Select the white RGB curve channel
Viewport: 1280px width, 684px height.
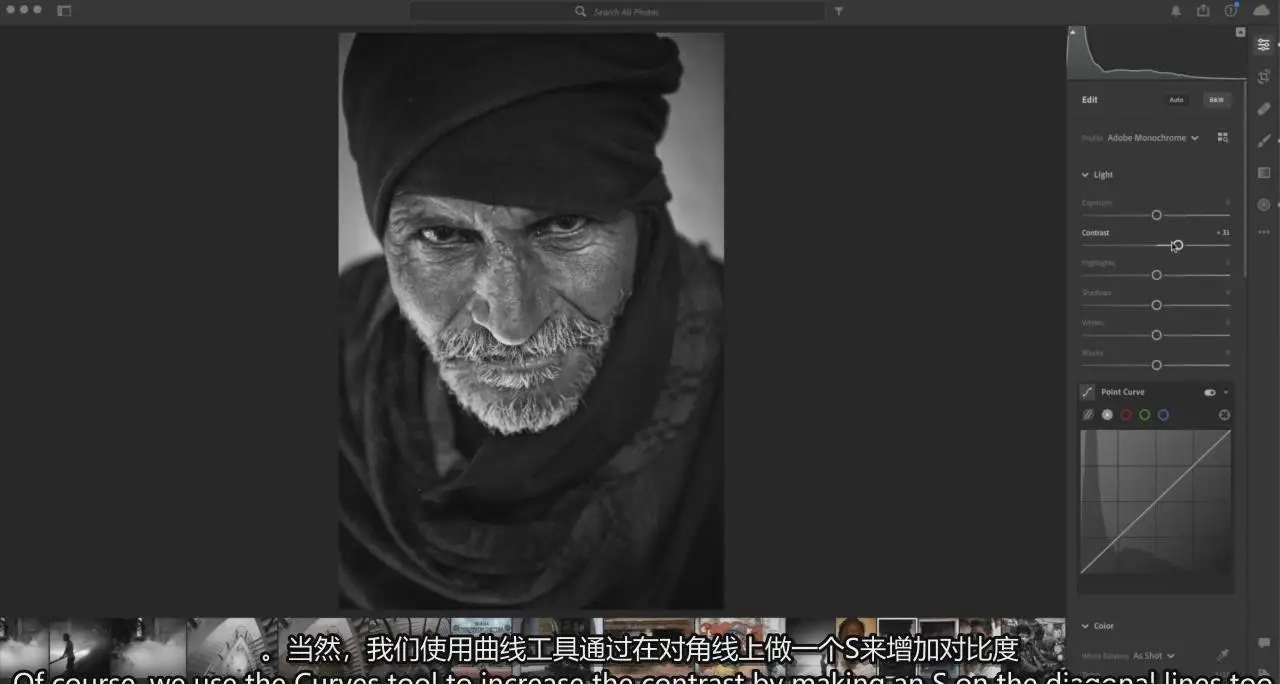[1107, 415]
